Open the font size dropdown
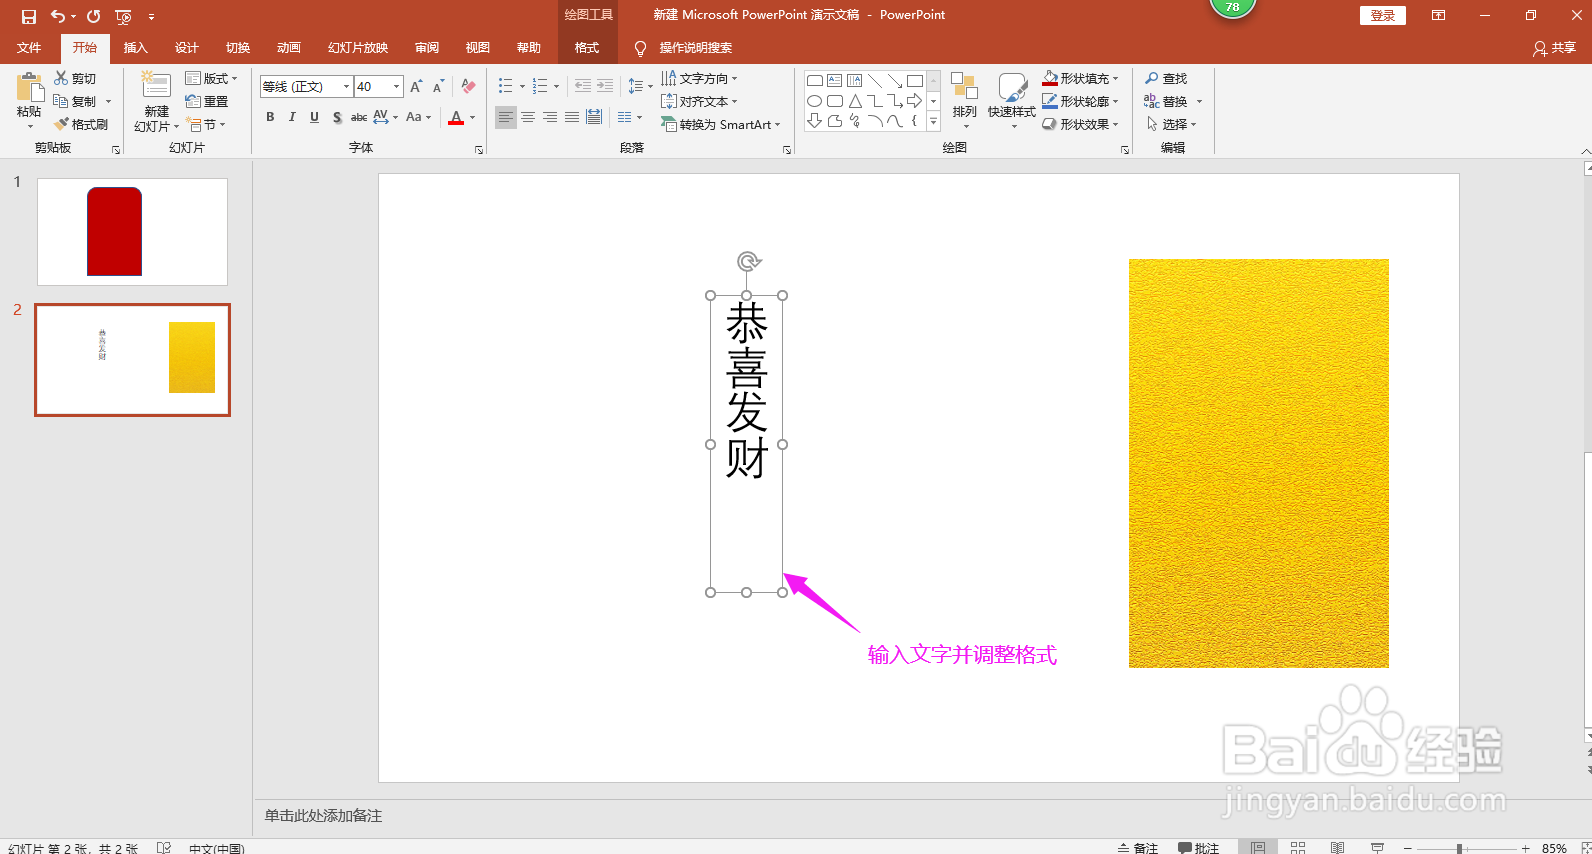 click(397, 87)
